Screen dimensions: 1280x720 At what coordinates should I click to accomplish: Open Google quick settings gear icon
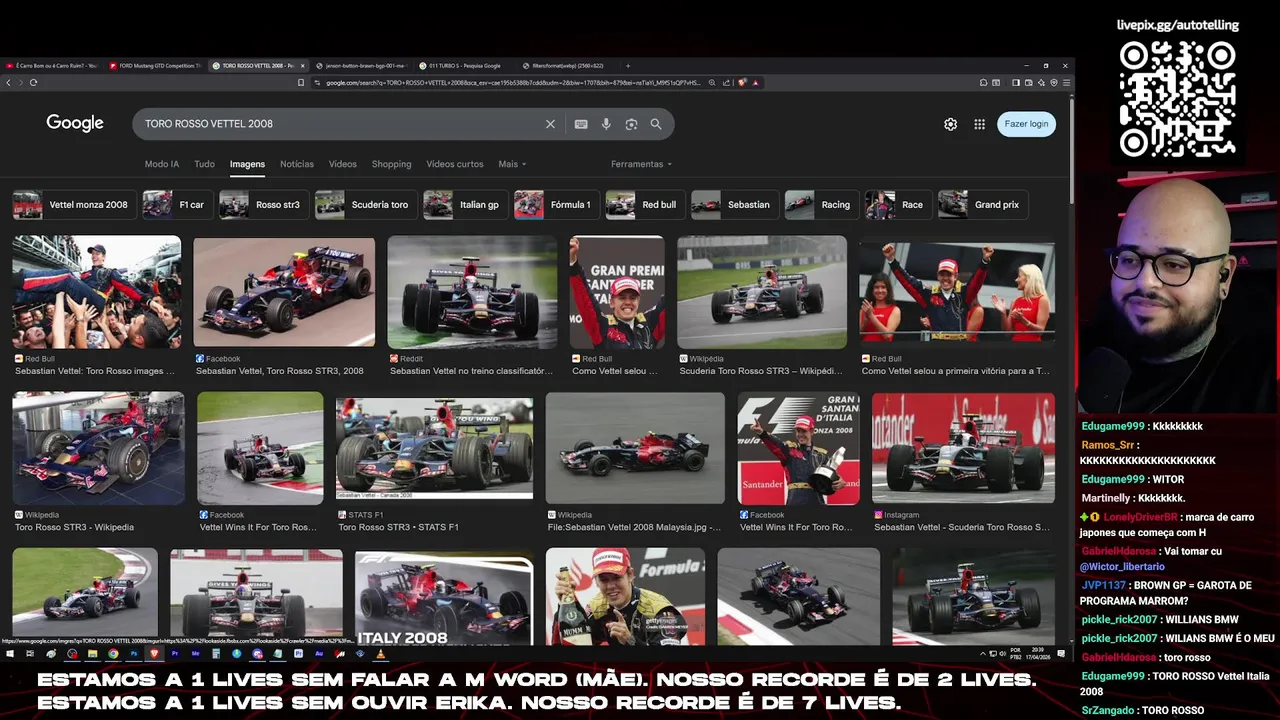[x=950, y=124]
